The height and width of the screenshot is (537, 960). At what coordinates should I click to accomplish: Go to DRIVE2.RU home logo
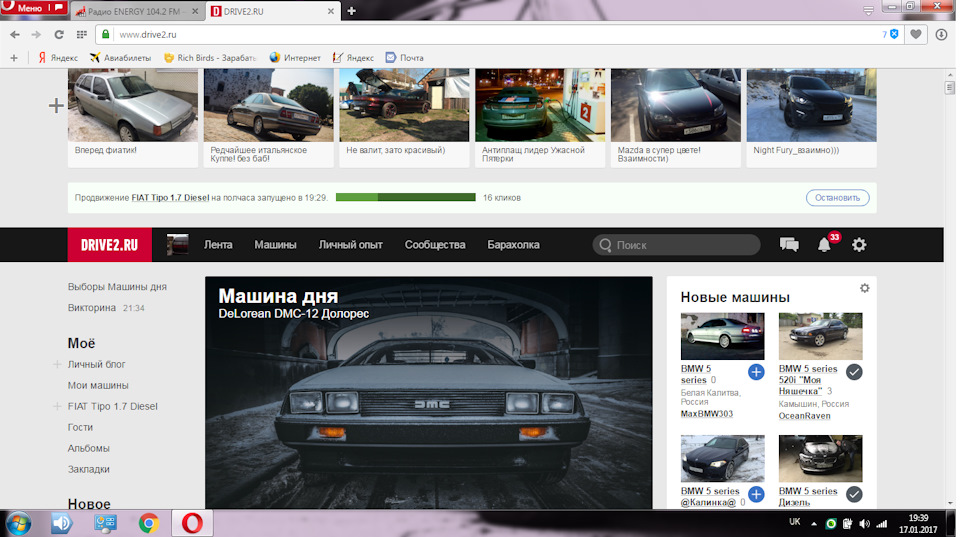click(109, 245)
